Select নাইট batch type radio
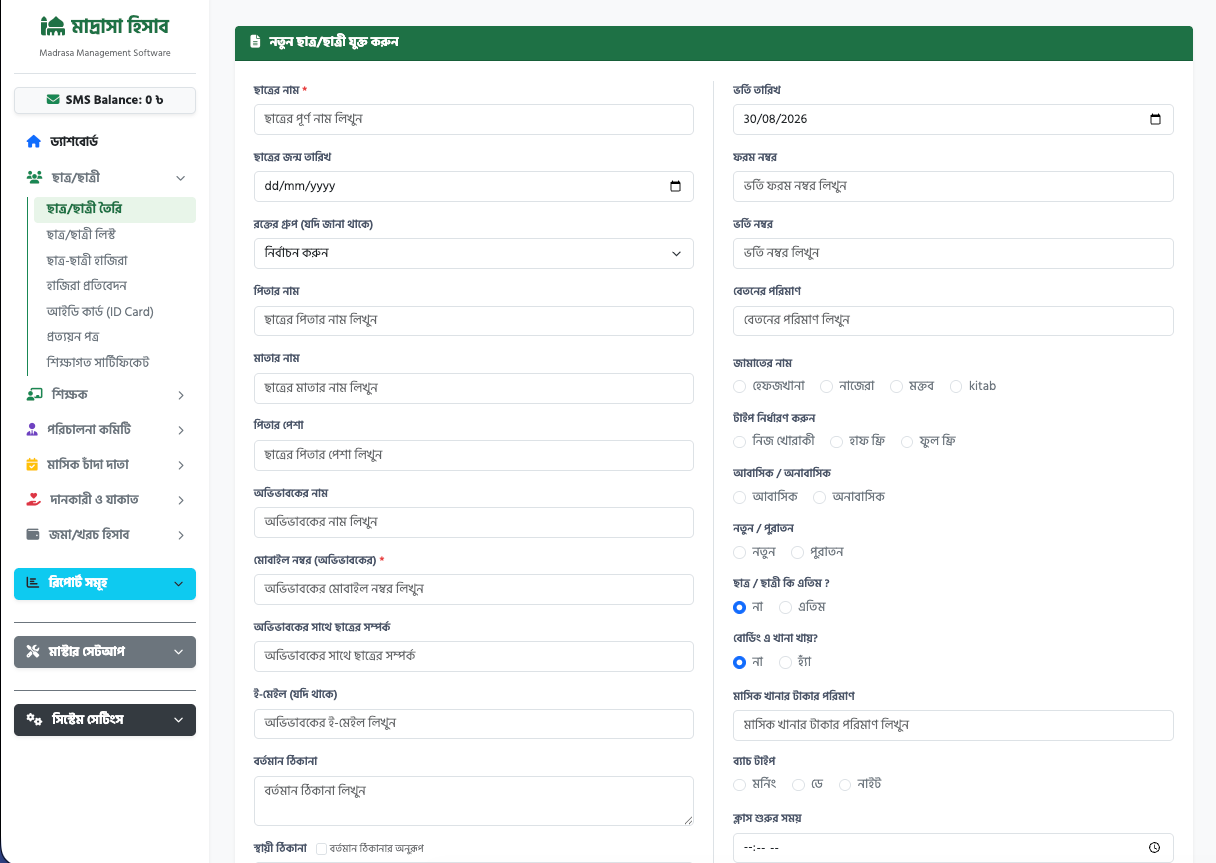1216x863 pixels. (845, 785)
